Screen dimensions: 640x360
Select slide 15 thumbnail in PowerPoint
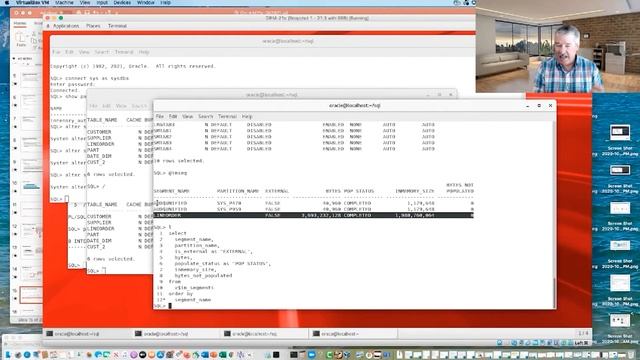pyautogui.click(x=31, y=294)
